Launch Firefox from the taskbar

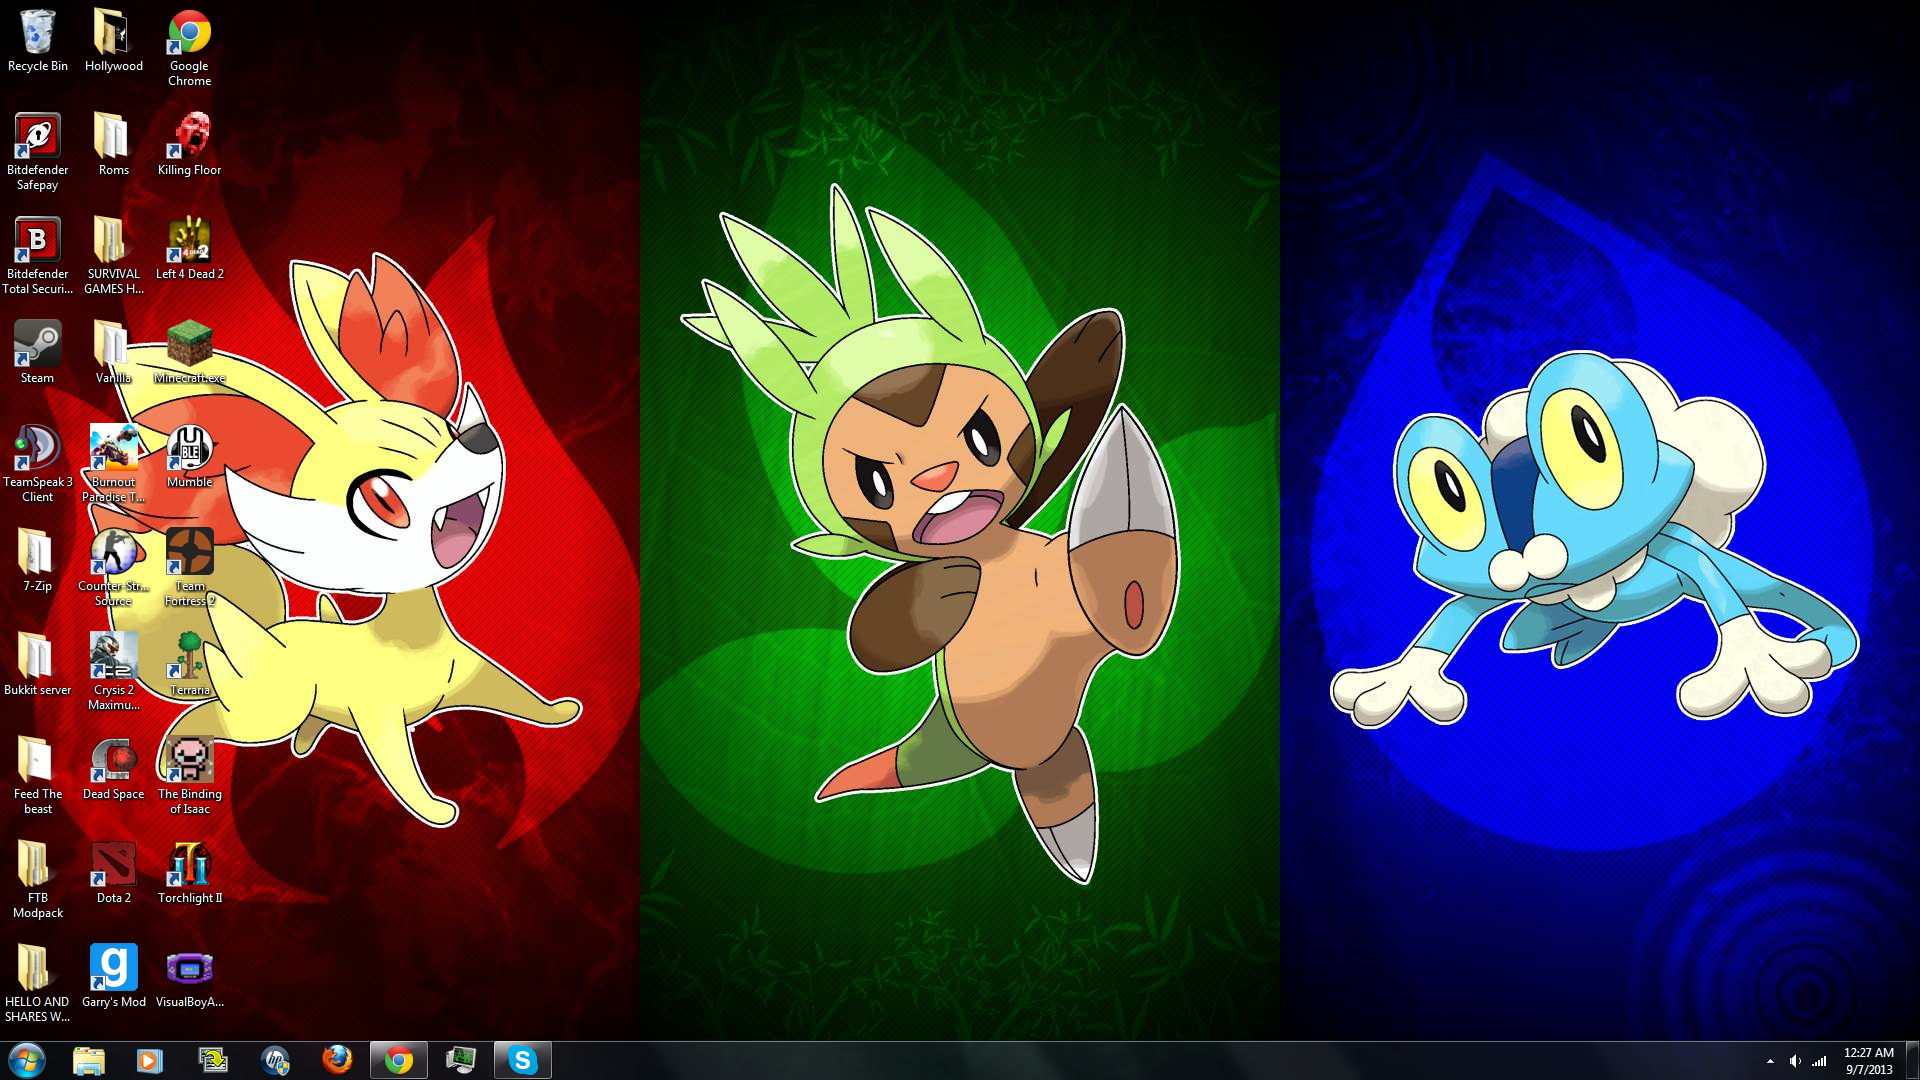(x=337, y=1060)
